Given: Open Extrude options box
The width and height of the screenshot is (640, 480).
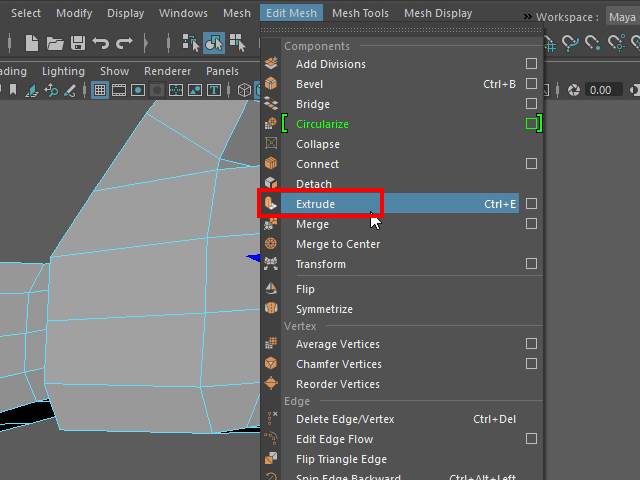Looking at the screenshot, I should coord(531,204).
